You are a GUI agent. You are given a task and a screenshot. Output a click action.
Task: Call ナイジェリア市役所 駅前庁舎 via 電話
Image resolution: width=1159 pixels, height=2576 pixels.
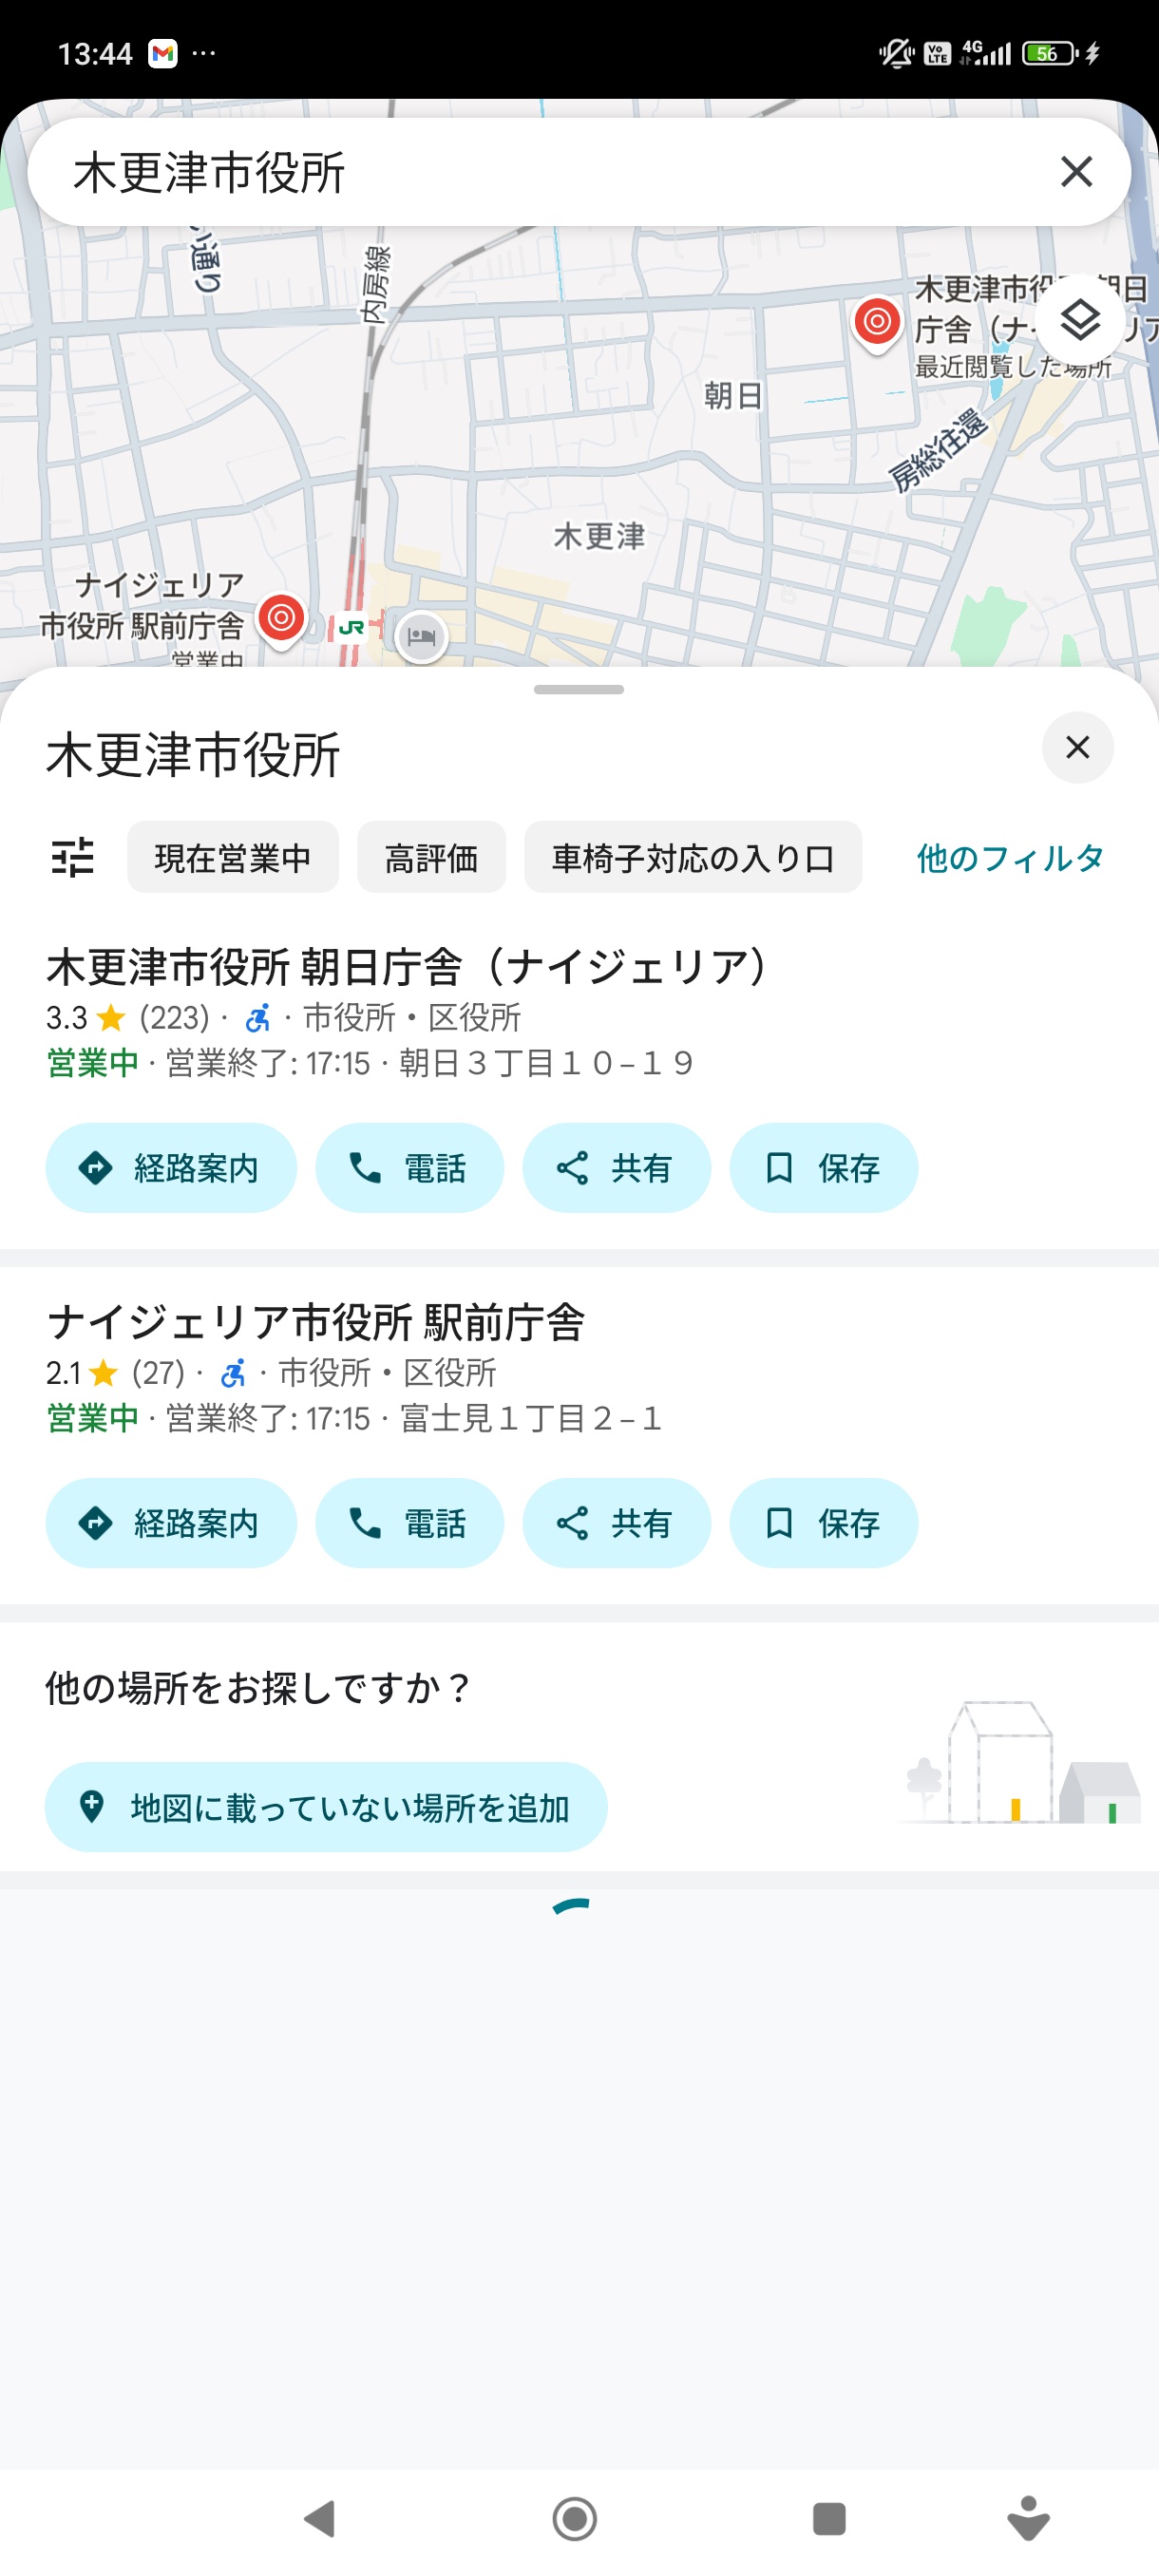pyautogui.click(x=409, y=1522)
